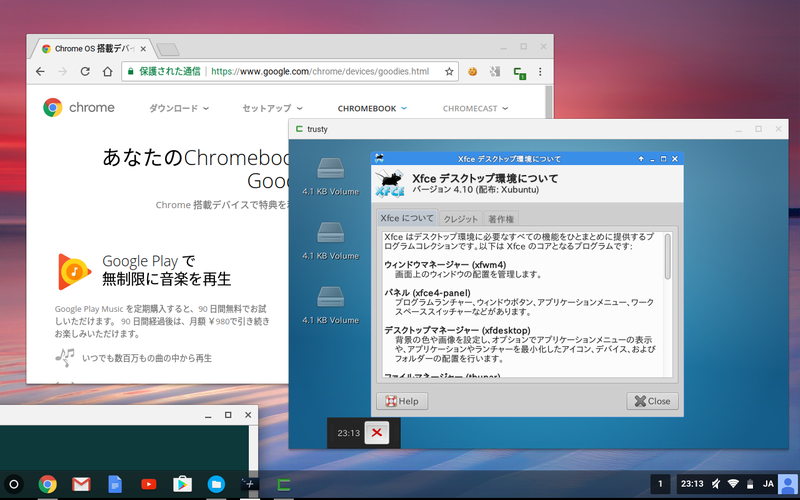
Task: Open YouTube from the shelf
Action: (x=148, y=484)
